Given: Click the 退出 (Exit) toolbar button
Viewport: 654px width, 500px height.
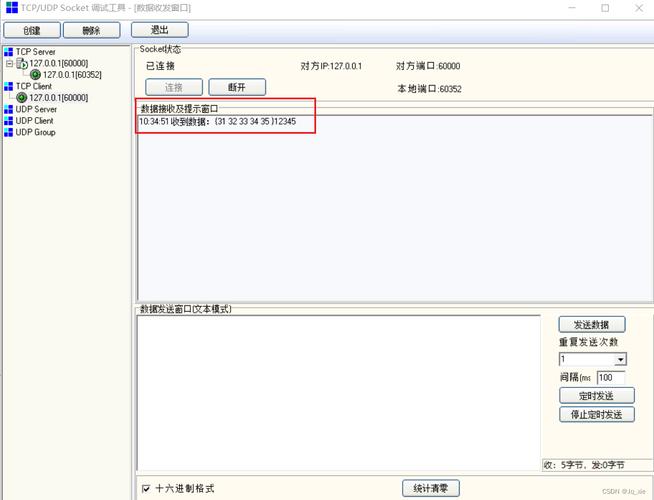Looking at the screenshot, I should [160, 30].
